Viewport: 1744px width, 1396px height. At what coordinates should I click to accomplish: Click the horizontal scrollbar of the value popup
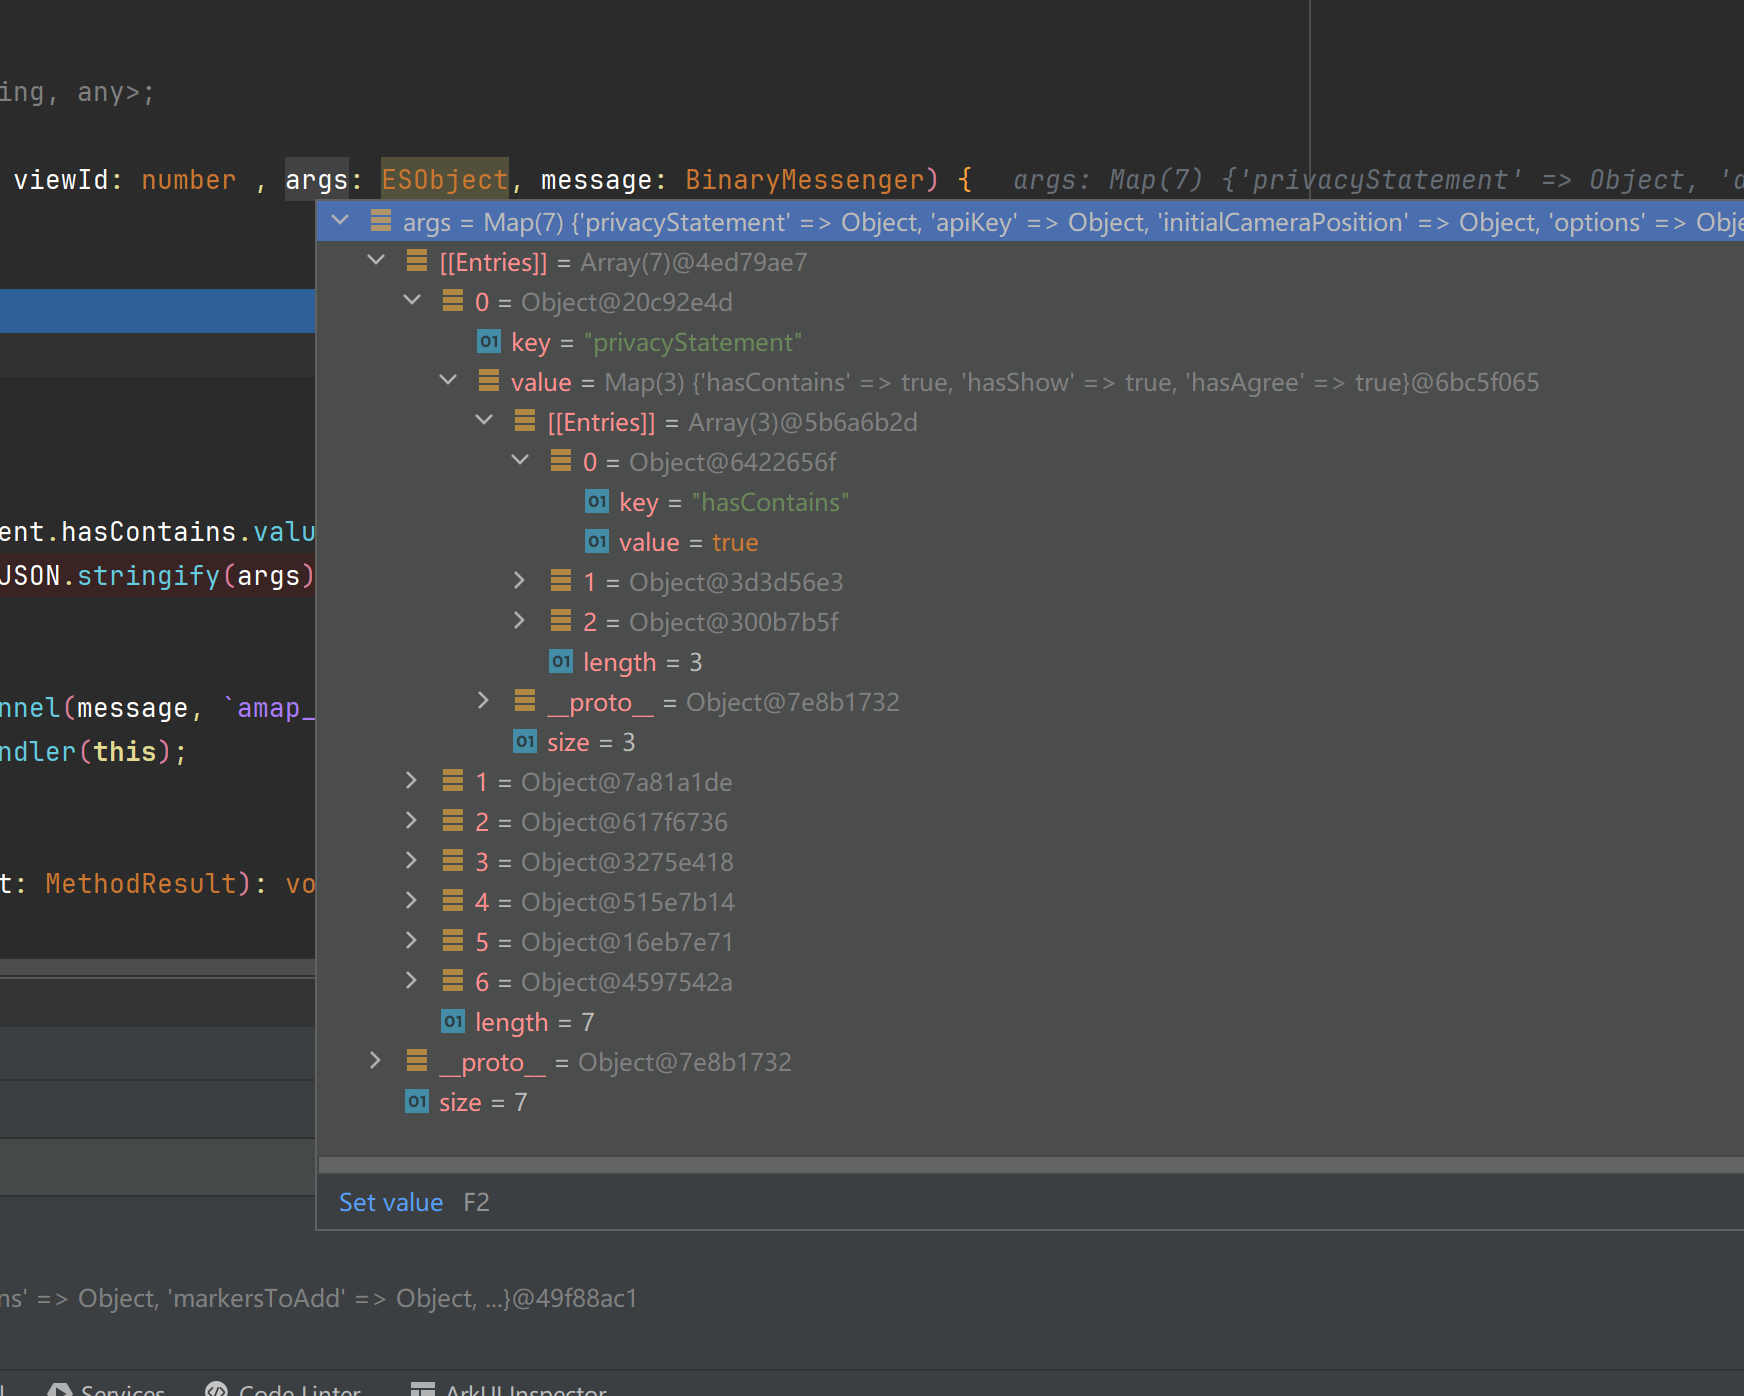[x=1031, y=1165]
